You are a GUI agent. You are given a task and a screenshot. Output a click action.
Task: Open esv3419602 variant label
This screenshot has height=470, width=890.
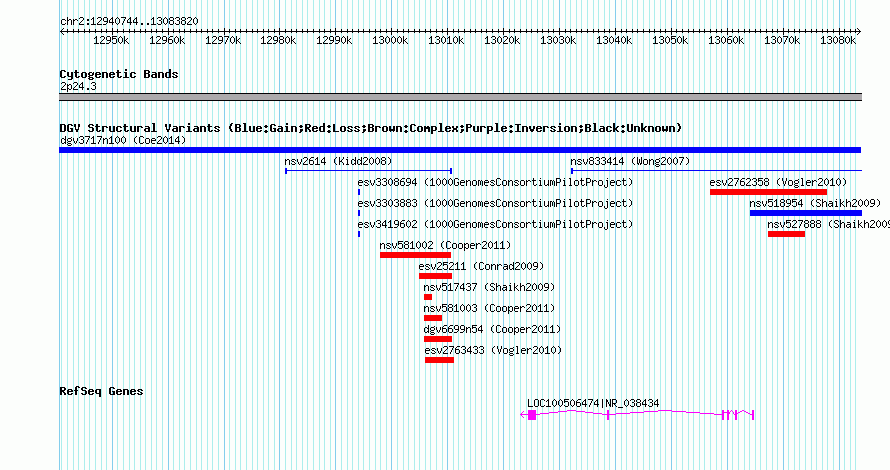point(495,224)
